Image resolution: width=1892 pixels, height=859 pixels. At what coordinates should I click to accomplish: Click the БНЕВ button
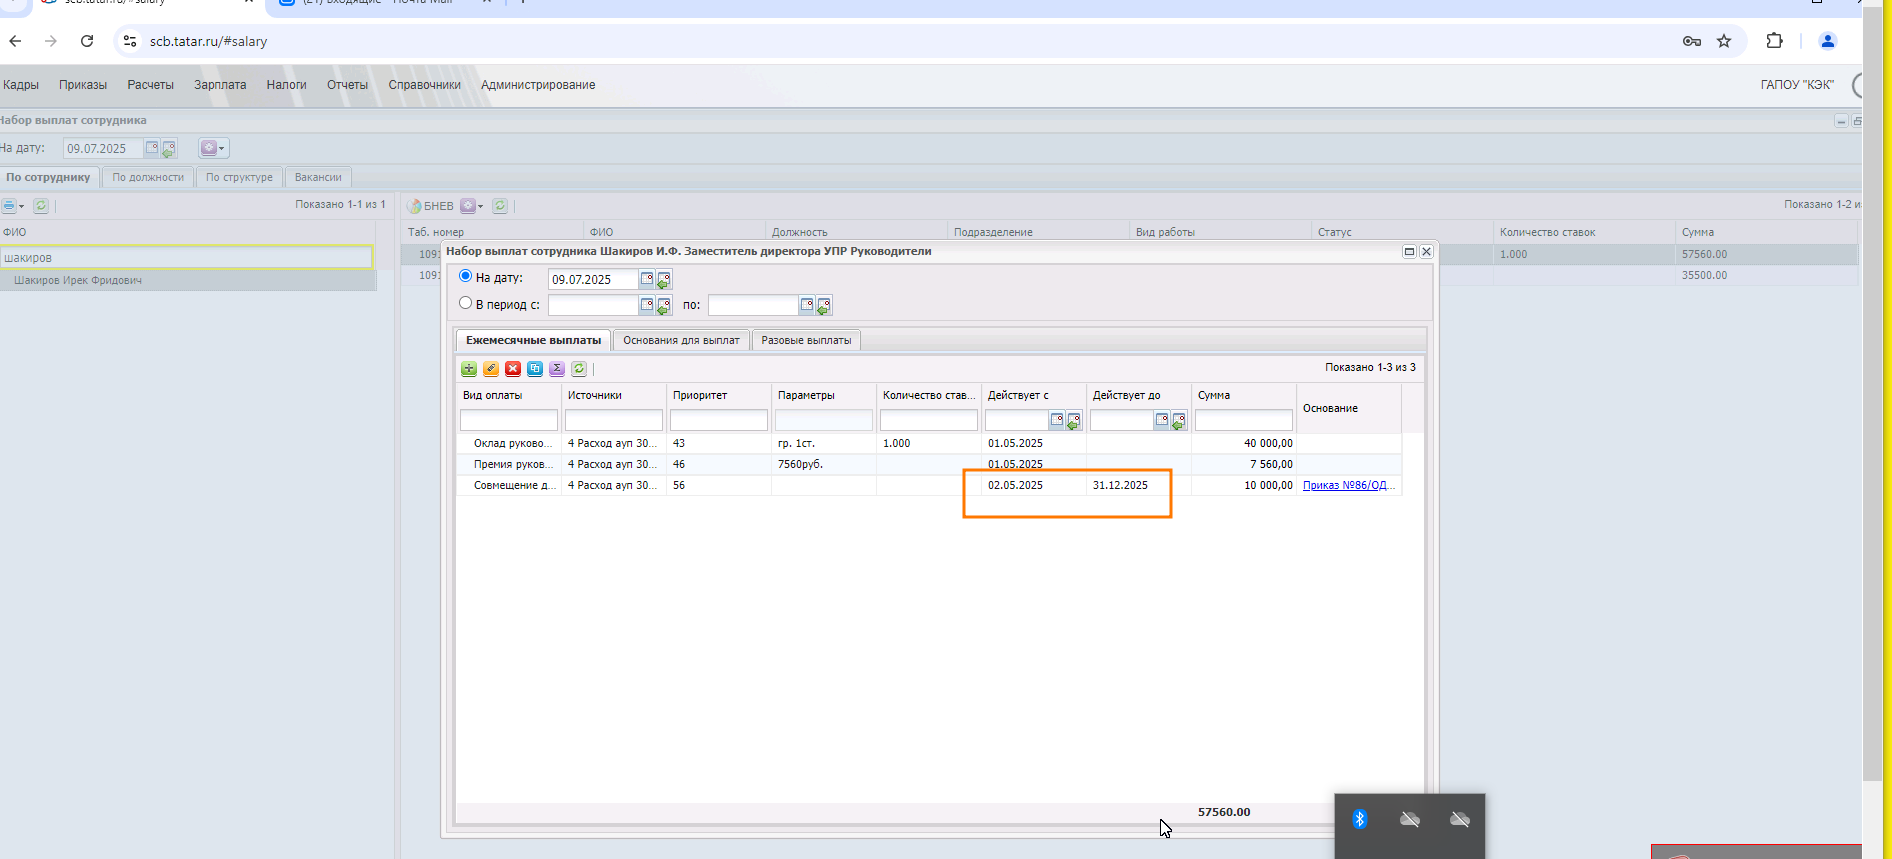point(431,206)
